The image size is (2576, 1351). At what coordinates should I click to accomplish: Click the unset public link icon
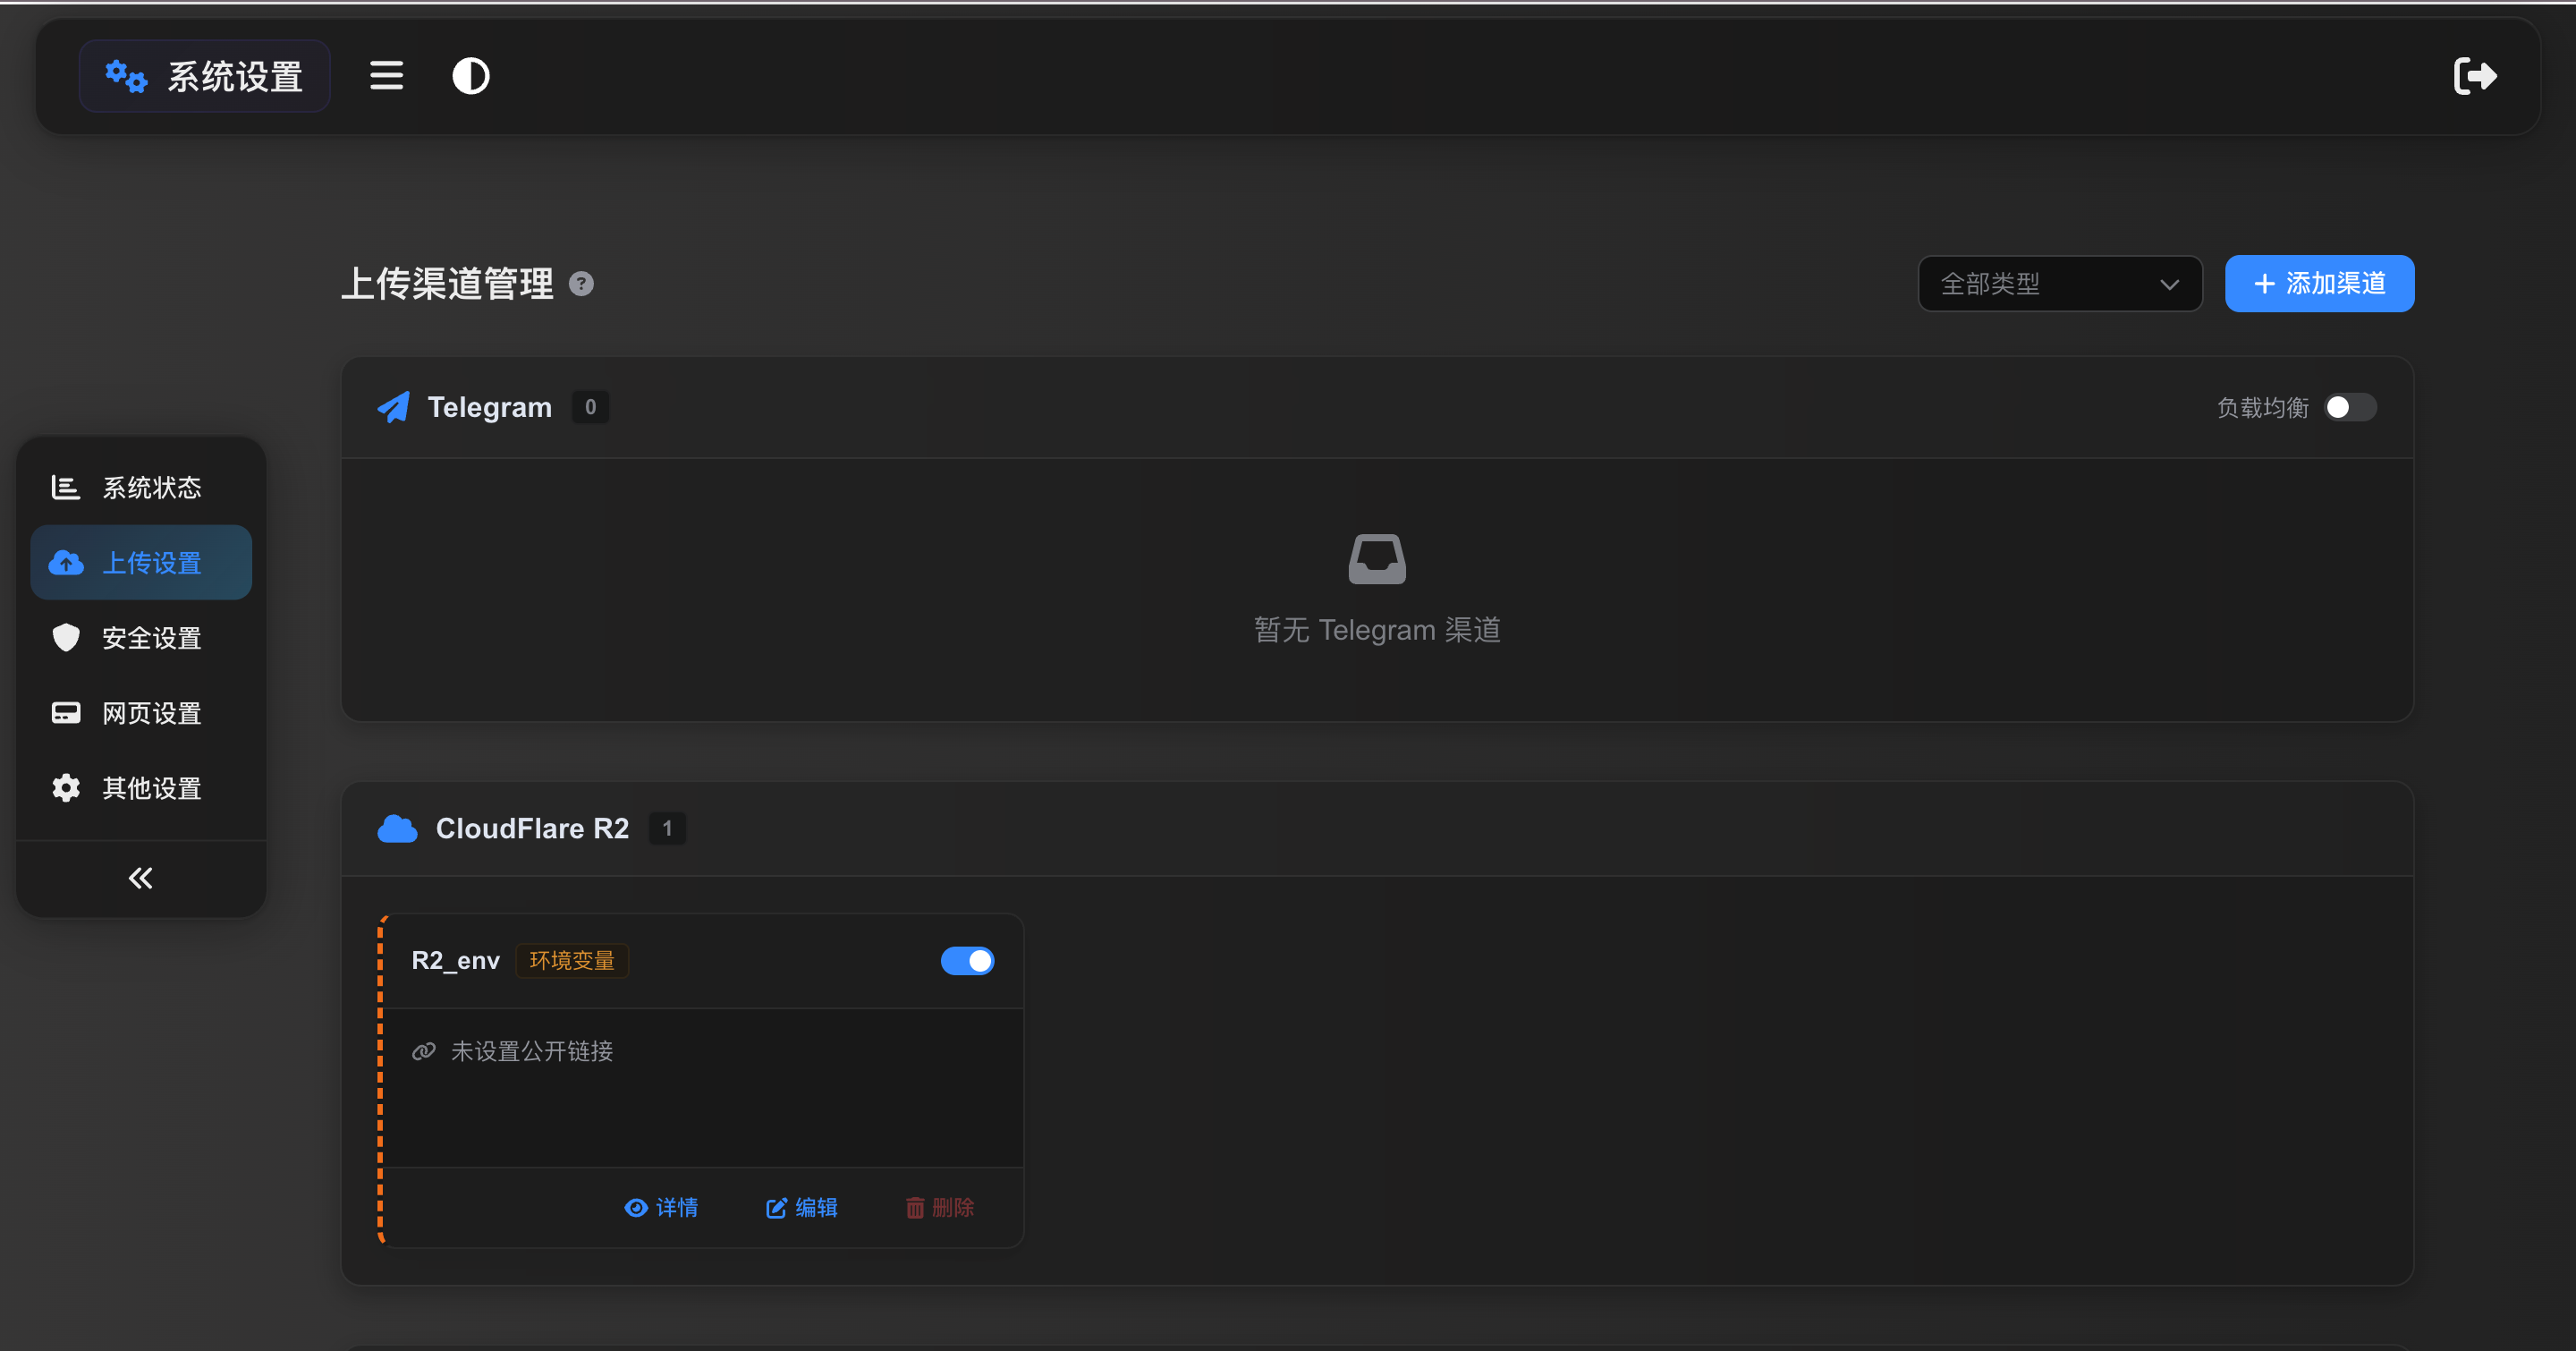click(x=424, y=1051)
